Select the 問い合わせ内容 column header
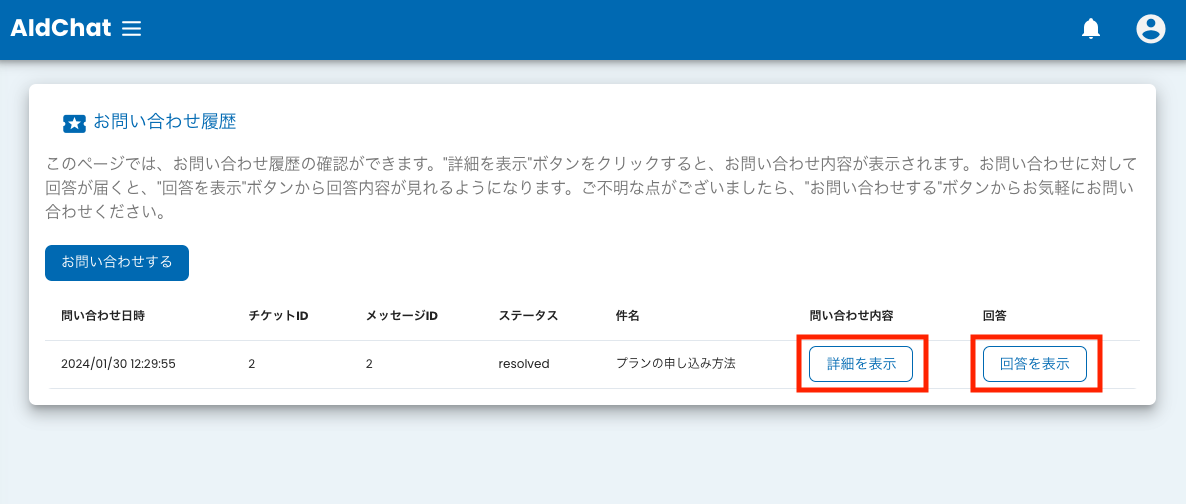 850,315
